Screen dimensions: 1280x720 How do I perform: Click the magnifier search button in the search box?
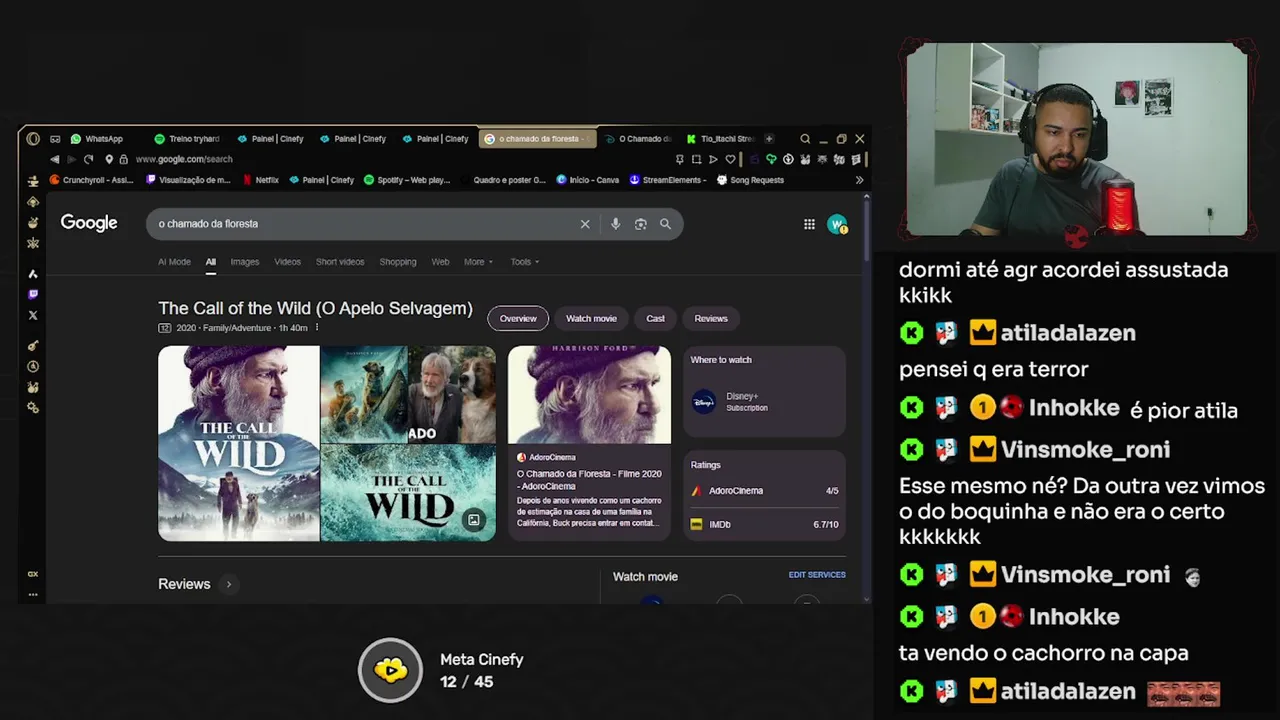pyautogui.click(x=665, y=224)
